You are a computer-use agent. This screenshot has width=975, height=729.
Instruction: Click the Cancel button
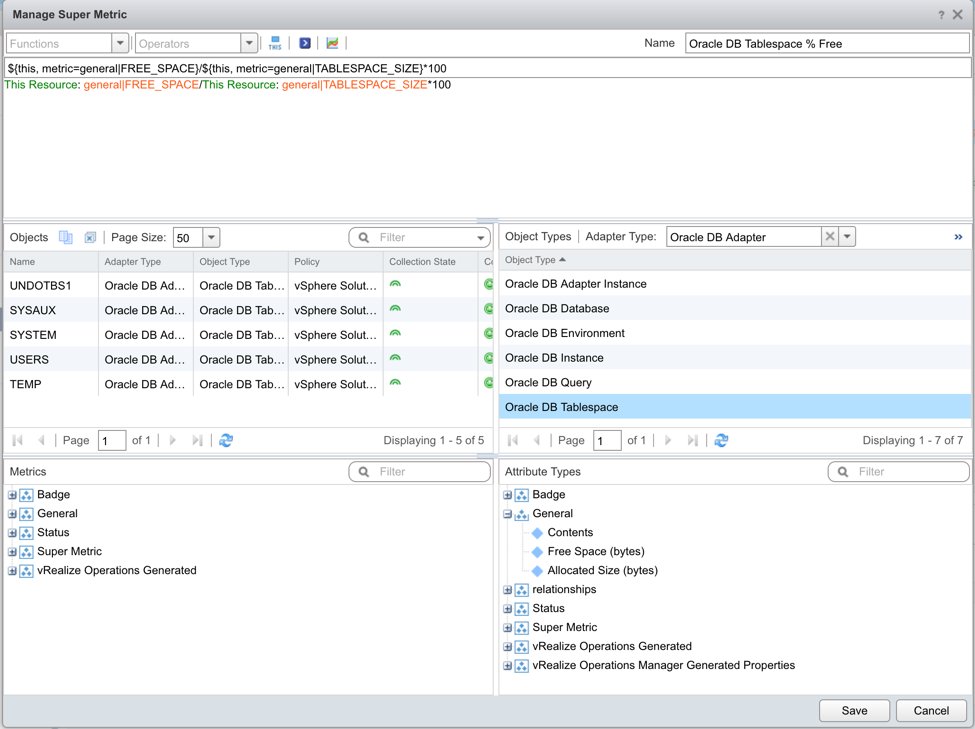click(x=931, y=710)
